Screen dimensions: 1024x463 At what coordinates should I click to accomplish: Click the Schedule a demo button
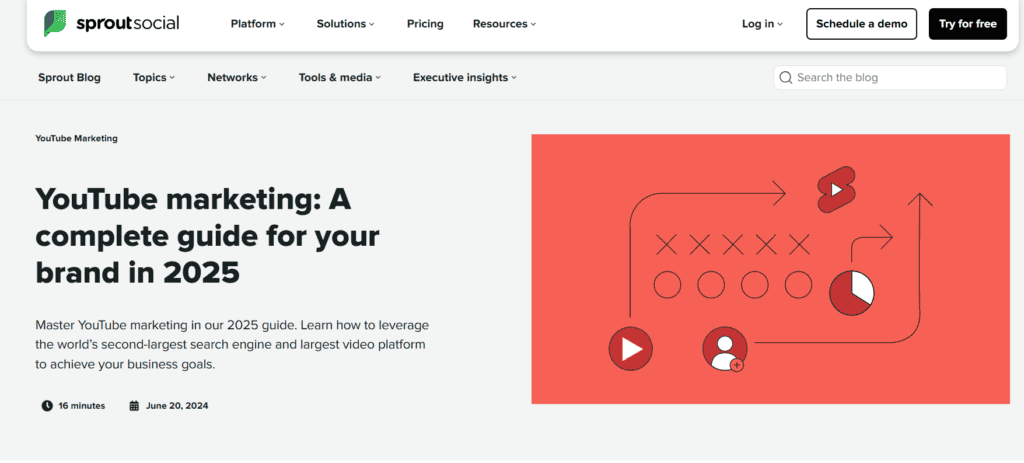coord(861,24)
